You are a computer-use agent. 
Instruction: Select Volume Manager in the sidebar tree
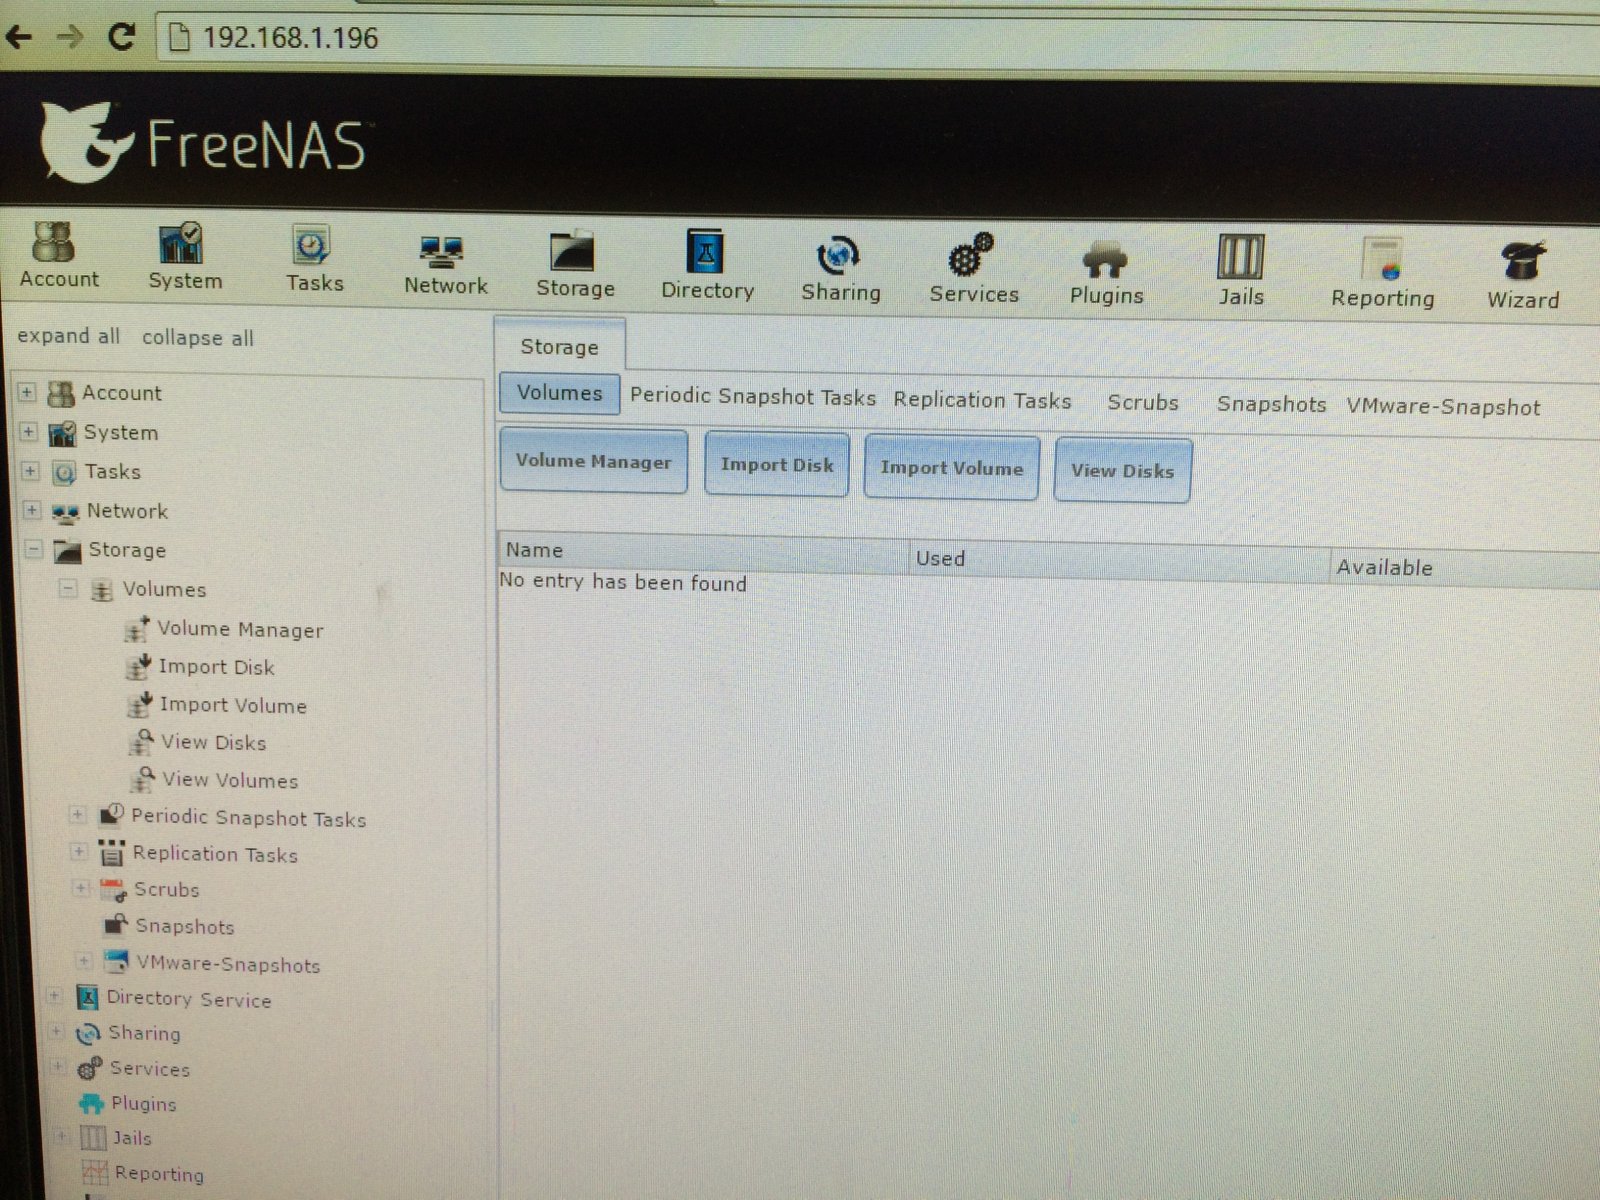(x=240, y=629)
